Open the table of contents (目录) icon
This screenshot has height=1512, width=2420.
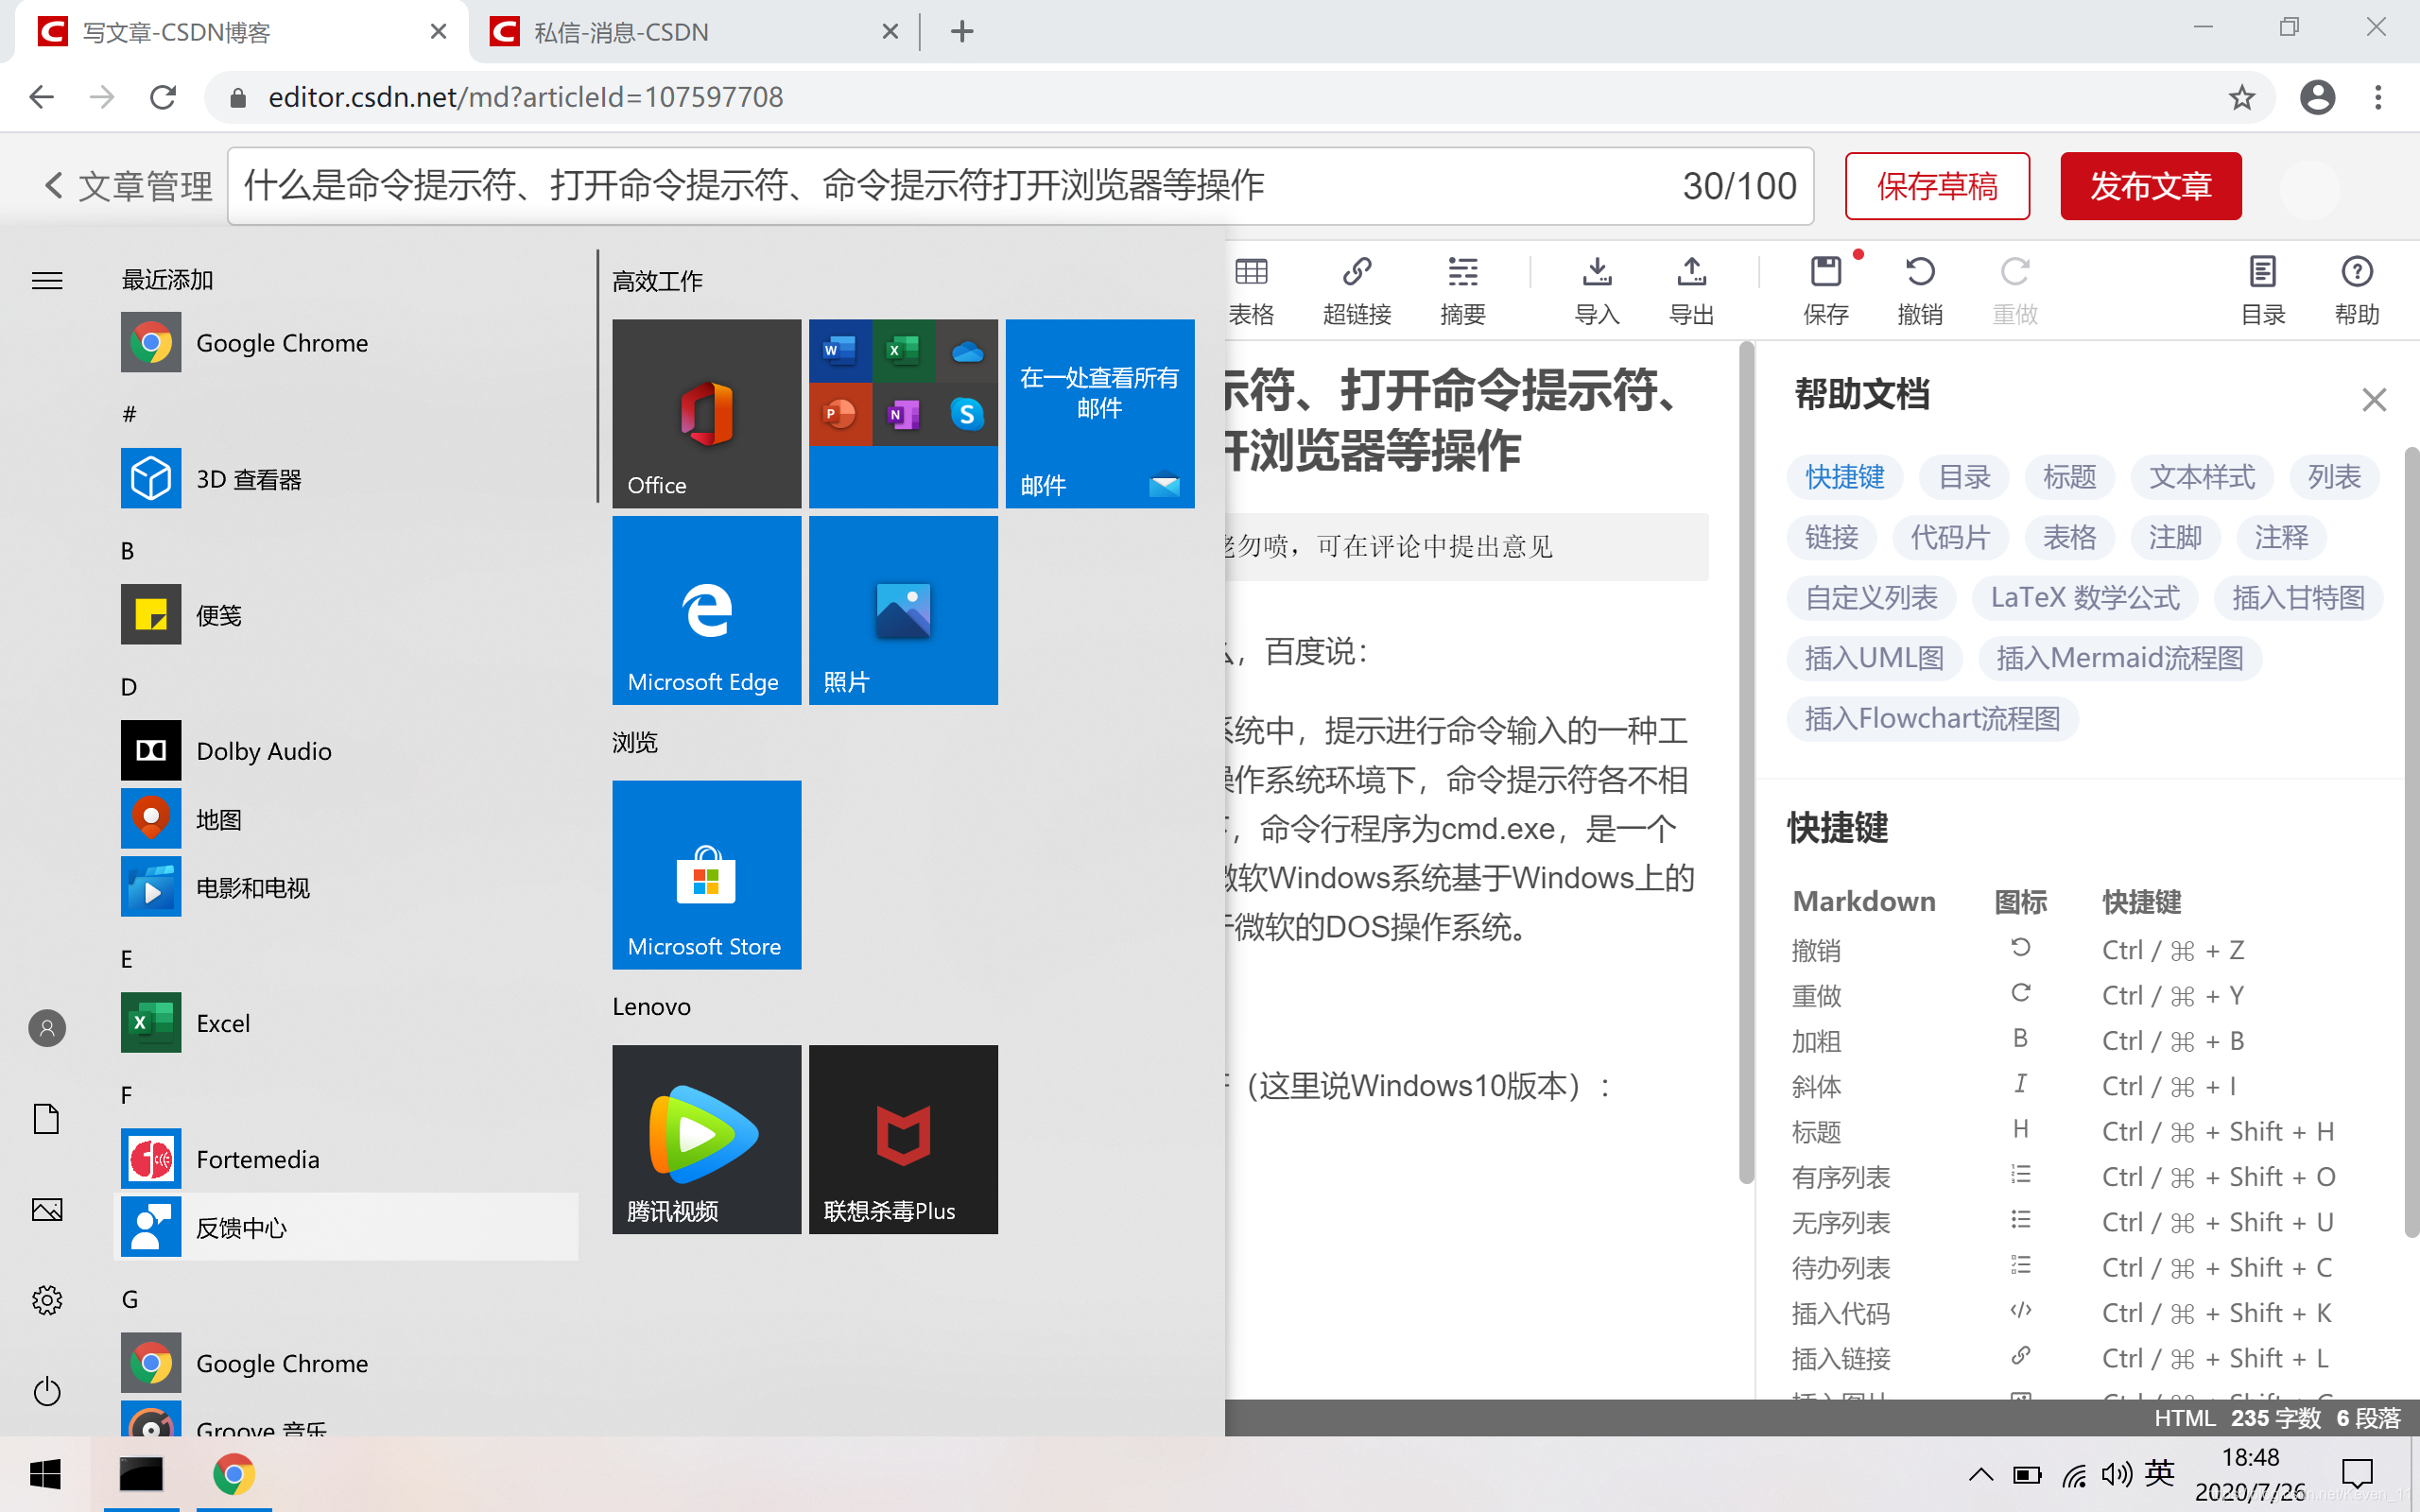[x=2262, y=272]
